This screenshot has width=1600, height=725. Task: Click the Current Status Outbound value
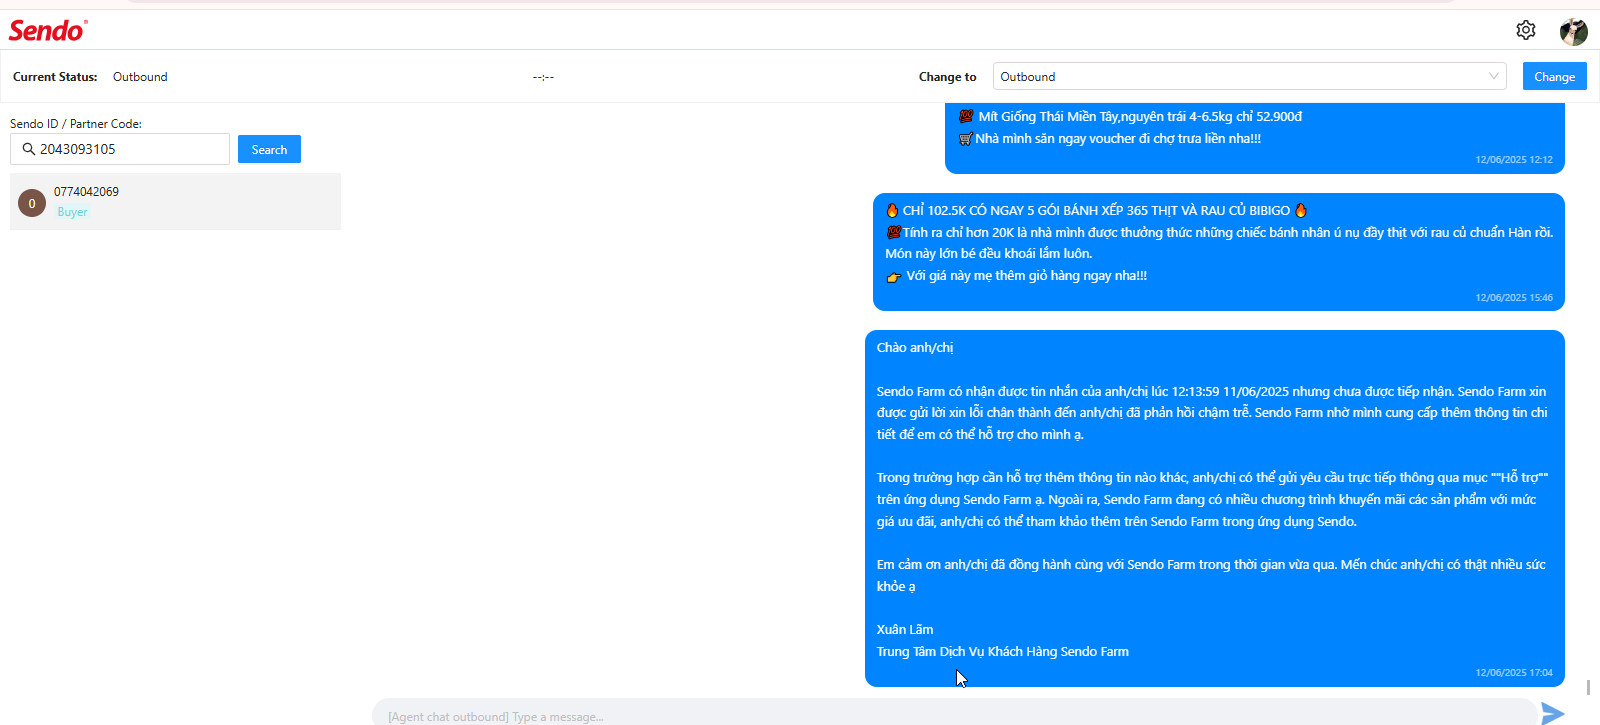(x=140, y=77)
